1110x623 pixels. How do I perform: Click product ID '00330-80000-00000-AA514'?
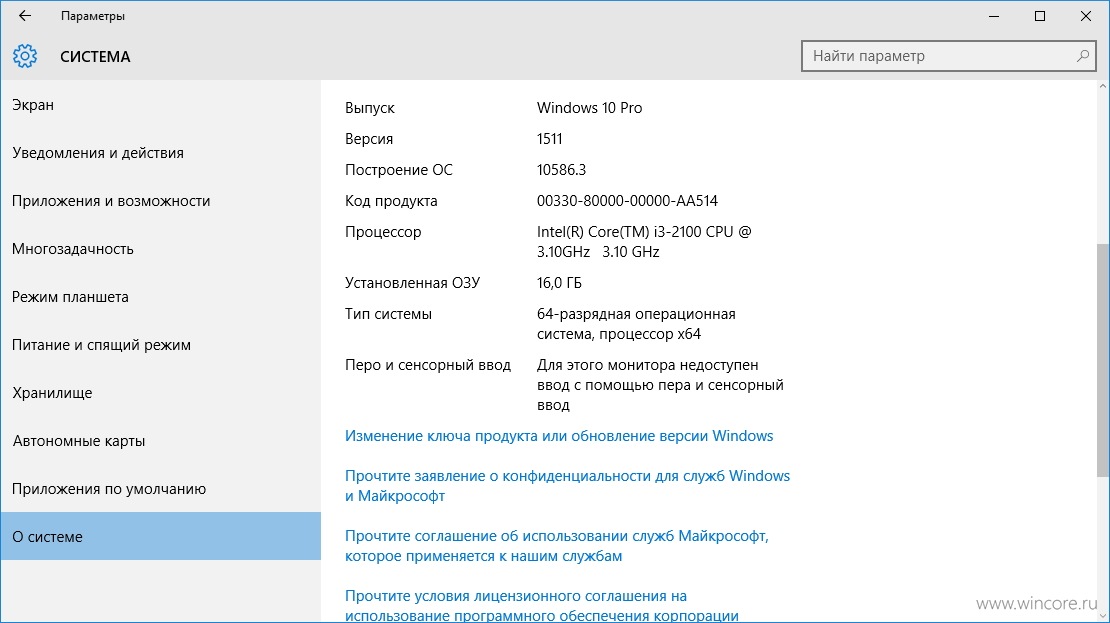[x=627, y=201]
